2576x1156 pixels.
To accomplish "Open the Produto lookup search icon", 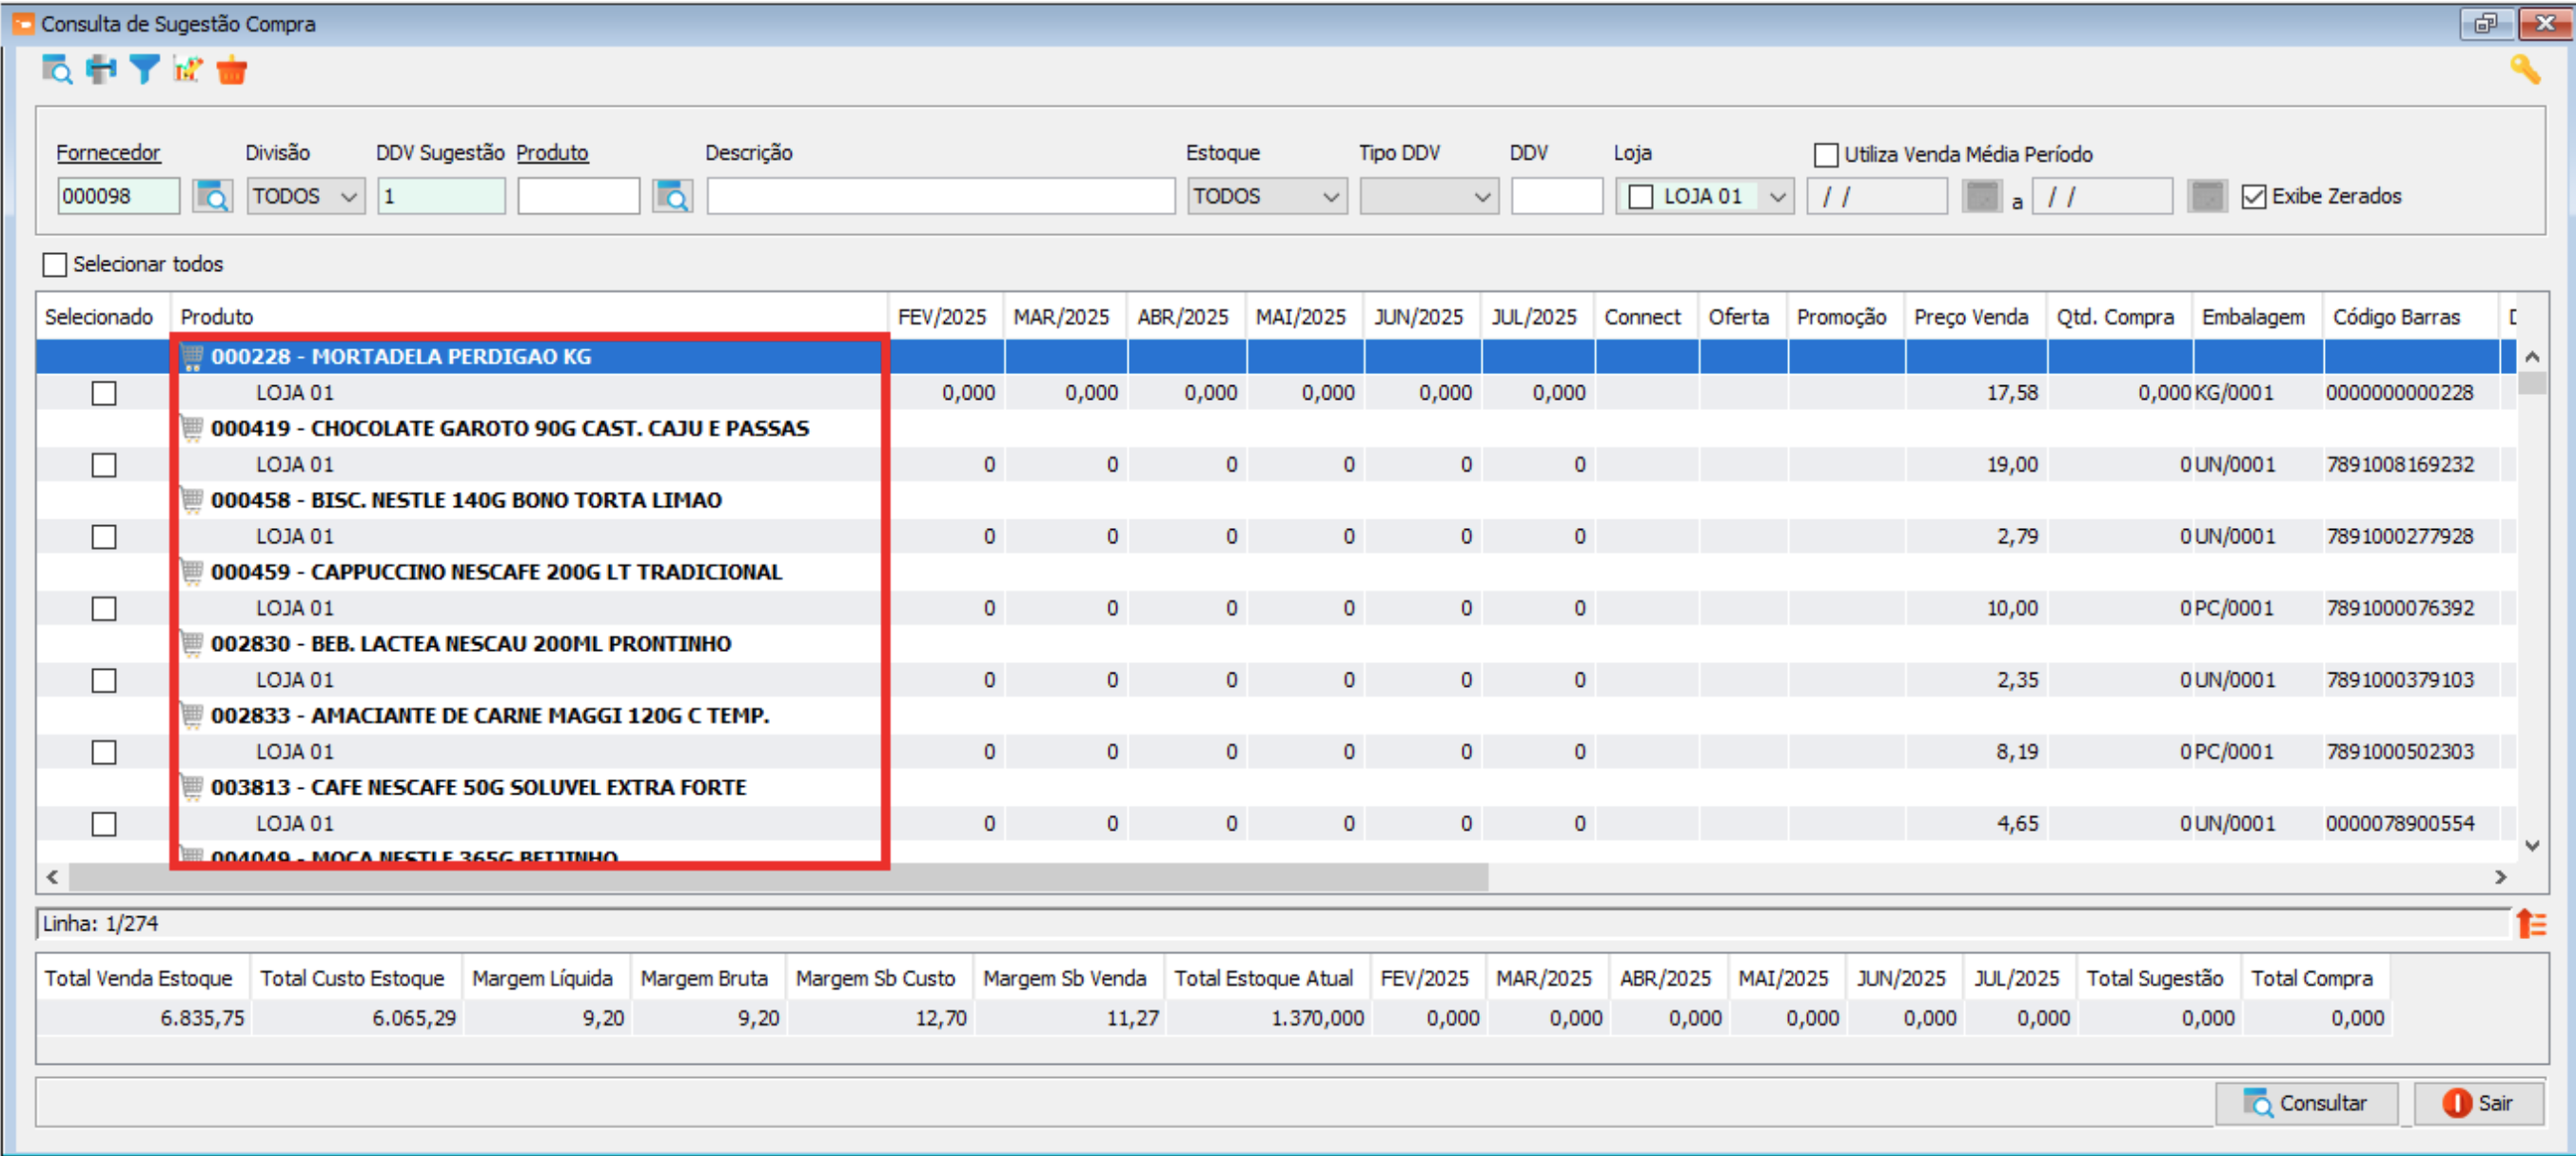I will click(672, 196).
